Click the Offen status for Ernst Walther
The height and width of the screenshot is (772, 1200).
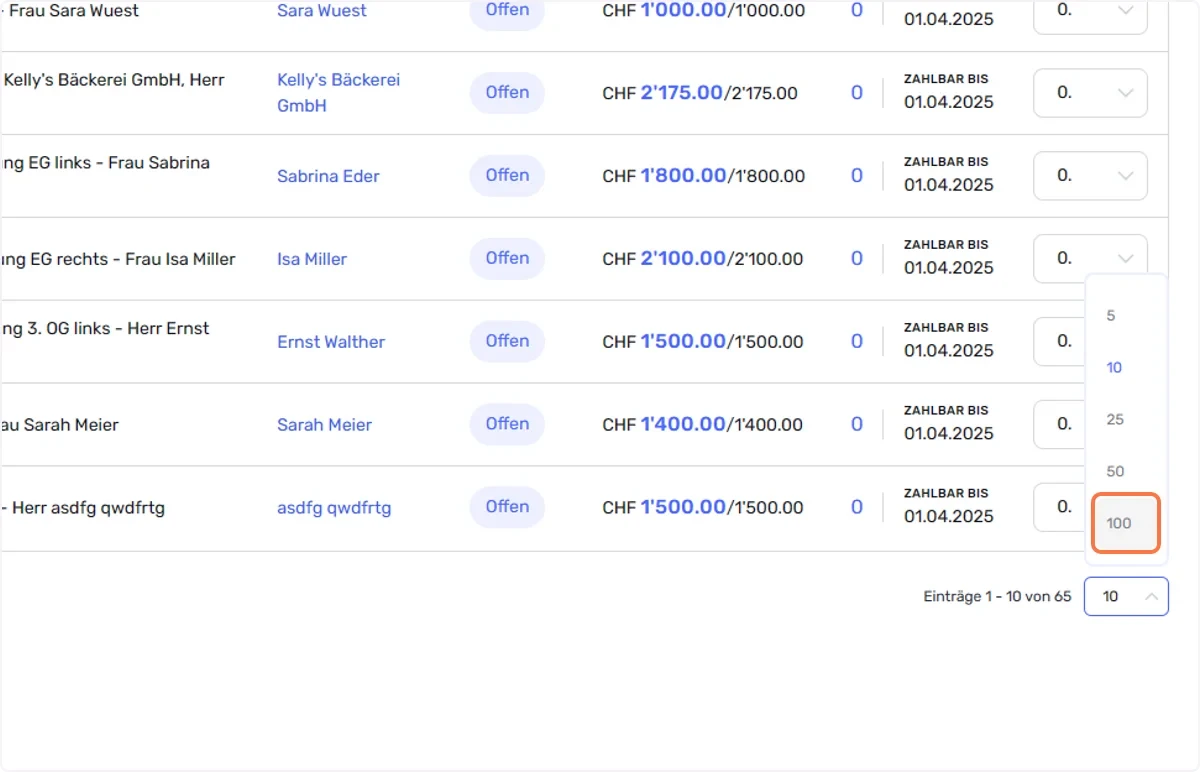[507, 341]
